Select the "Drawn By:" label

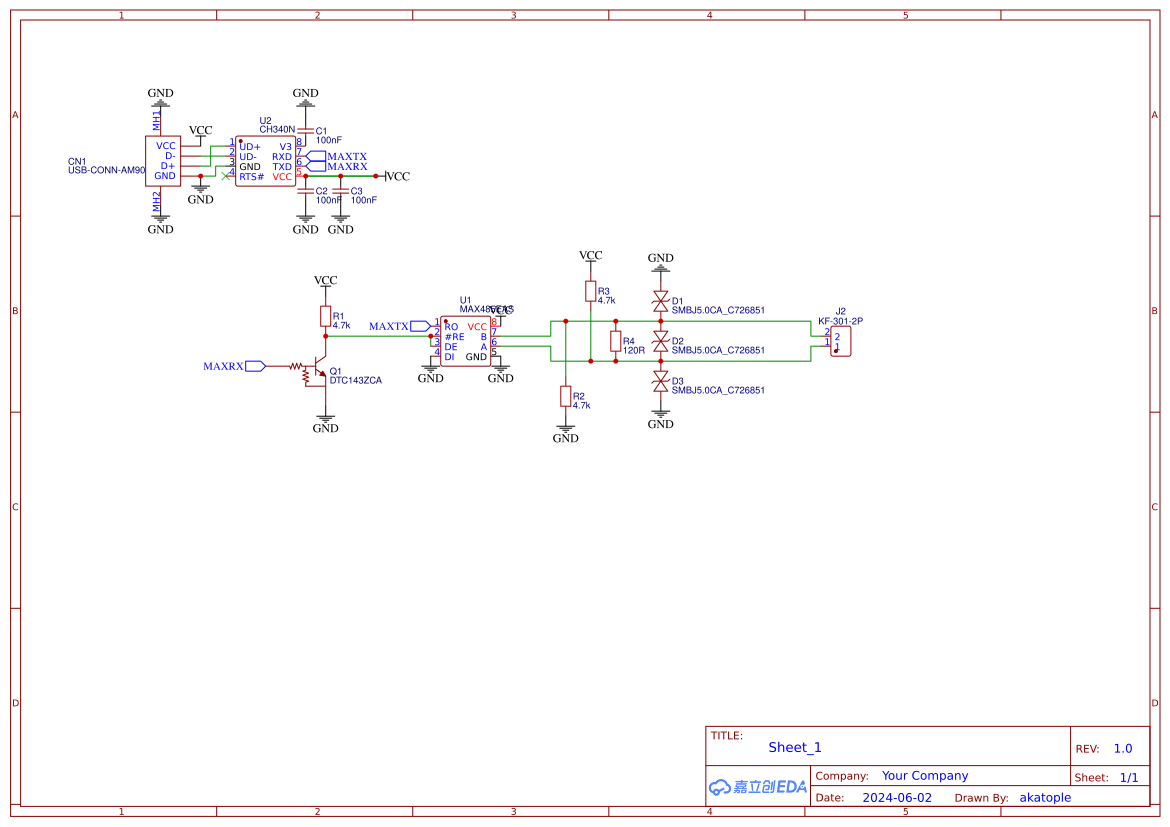(x=981, y=798)
